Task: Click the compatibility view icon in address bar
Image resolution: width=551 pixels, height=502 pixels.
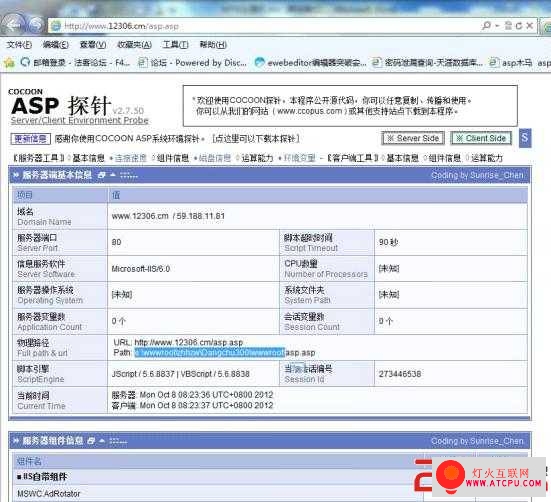Action: click(x=508, y=26)
